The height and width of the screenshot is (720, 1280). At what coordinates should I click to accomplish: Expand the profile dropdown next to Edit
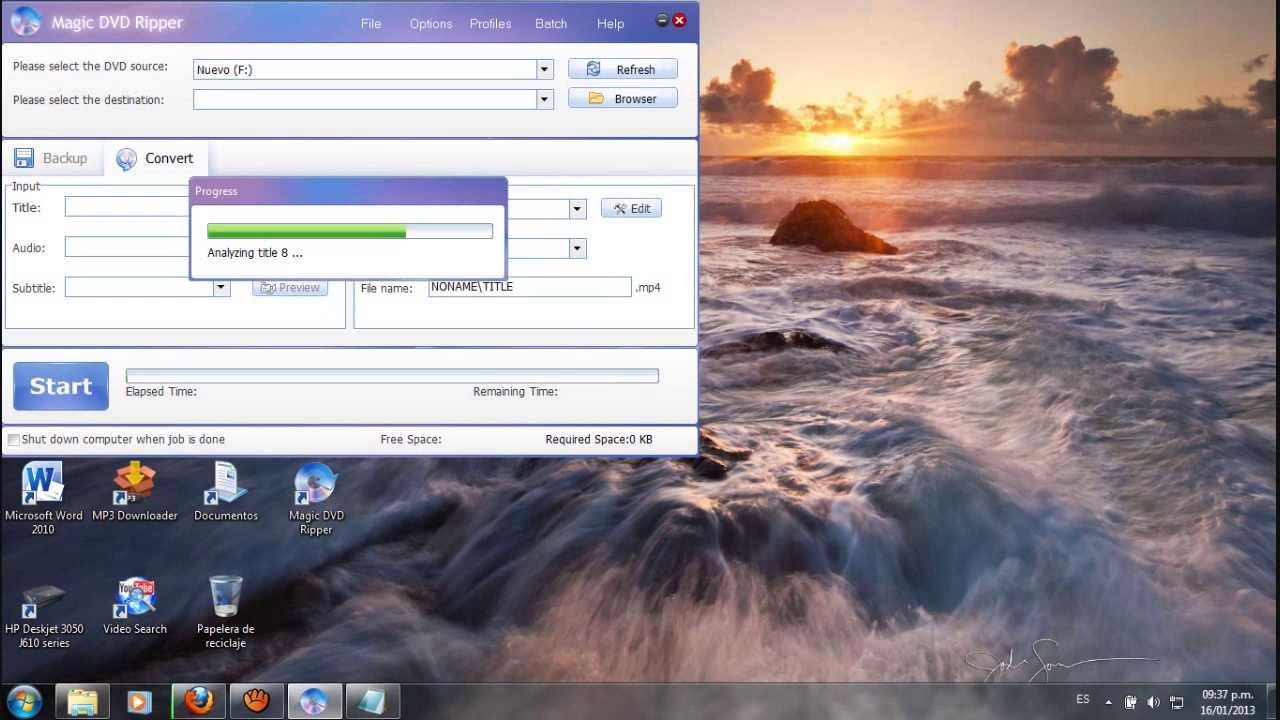point(577,209)
